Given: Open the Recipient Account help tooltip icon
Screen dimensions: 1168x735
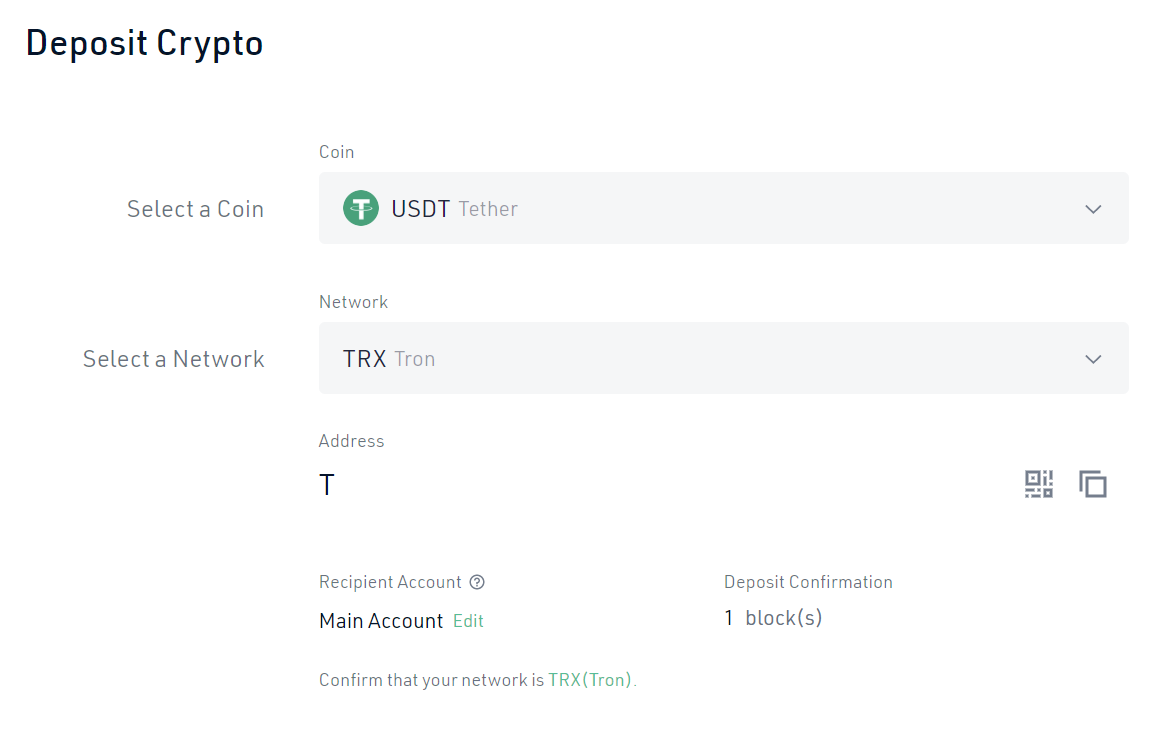Looking at the screenshot, I should 477,582.
